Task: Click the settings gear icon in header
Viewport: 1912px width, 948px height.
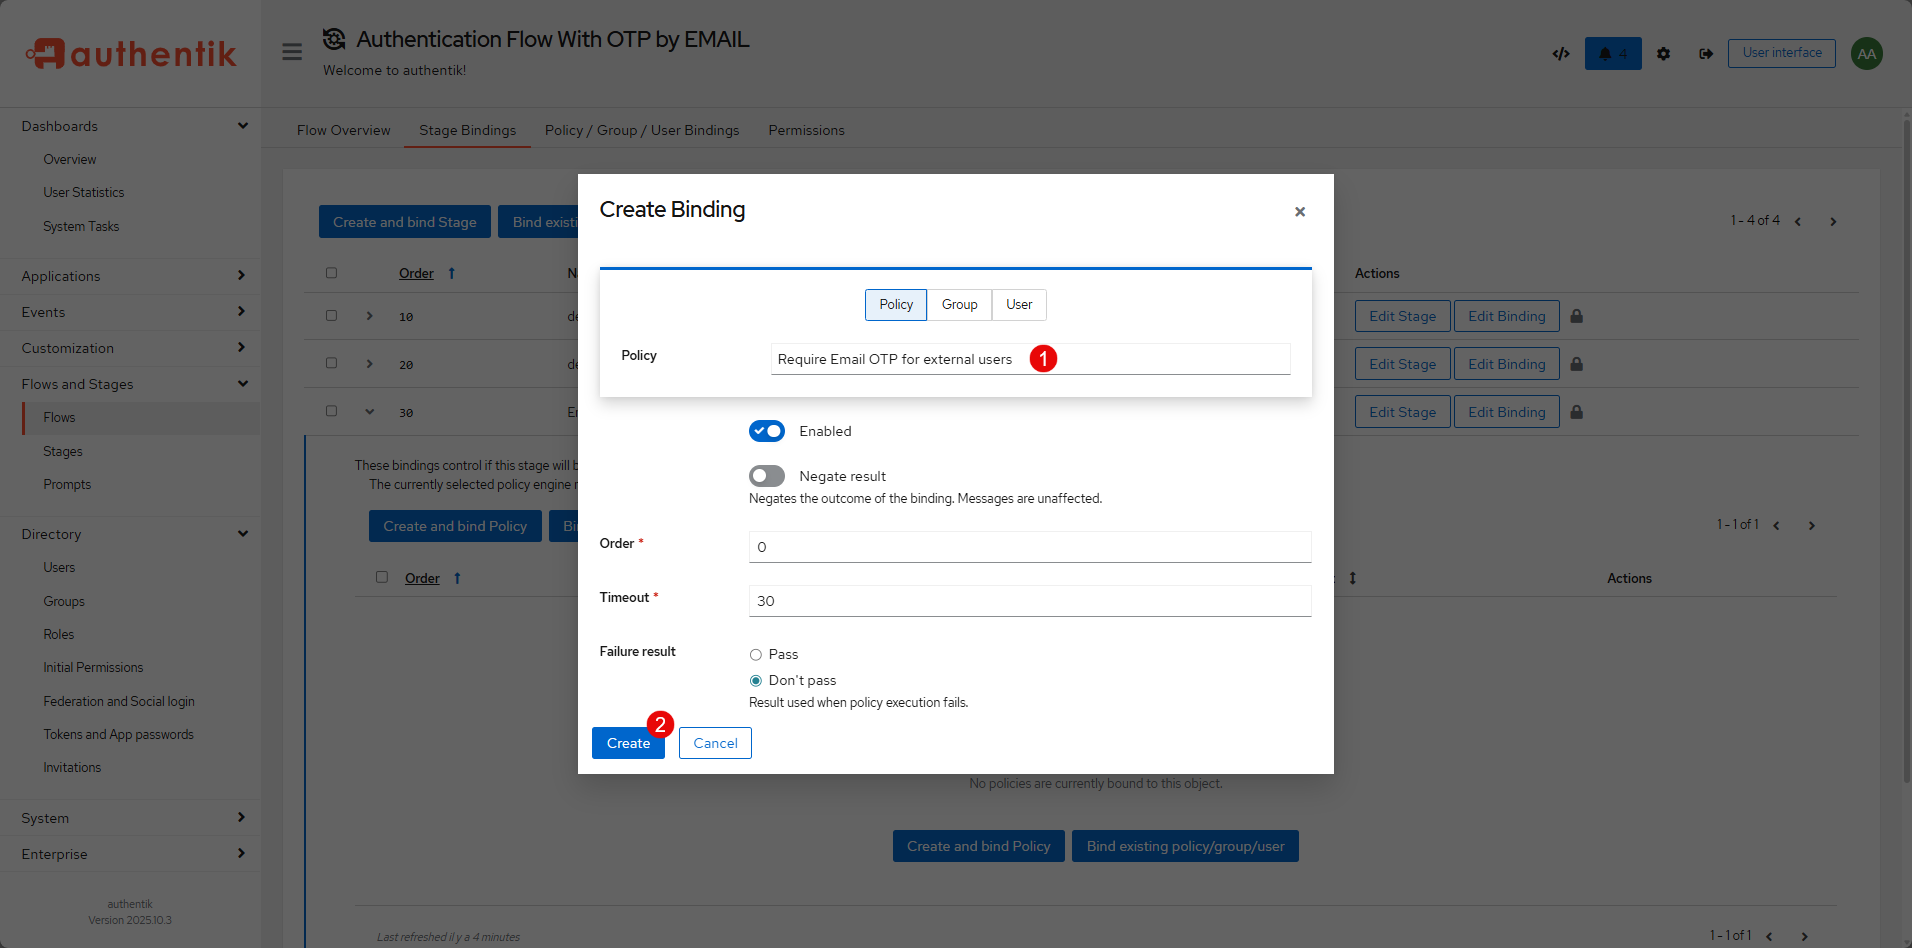Action: pyautogui.click(x=1663, y=54)
